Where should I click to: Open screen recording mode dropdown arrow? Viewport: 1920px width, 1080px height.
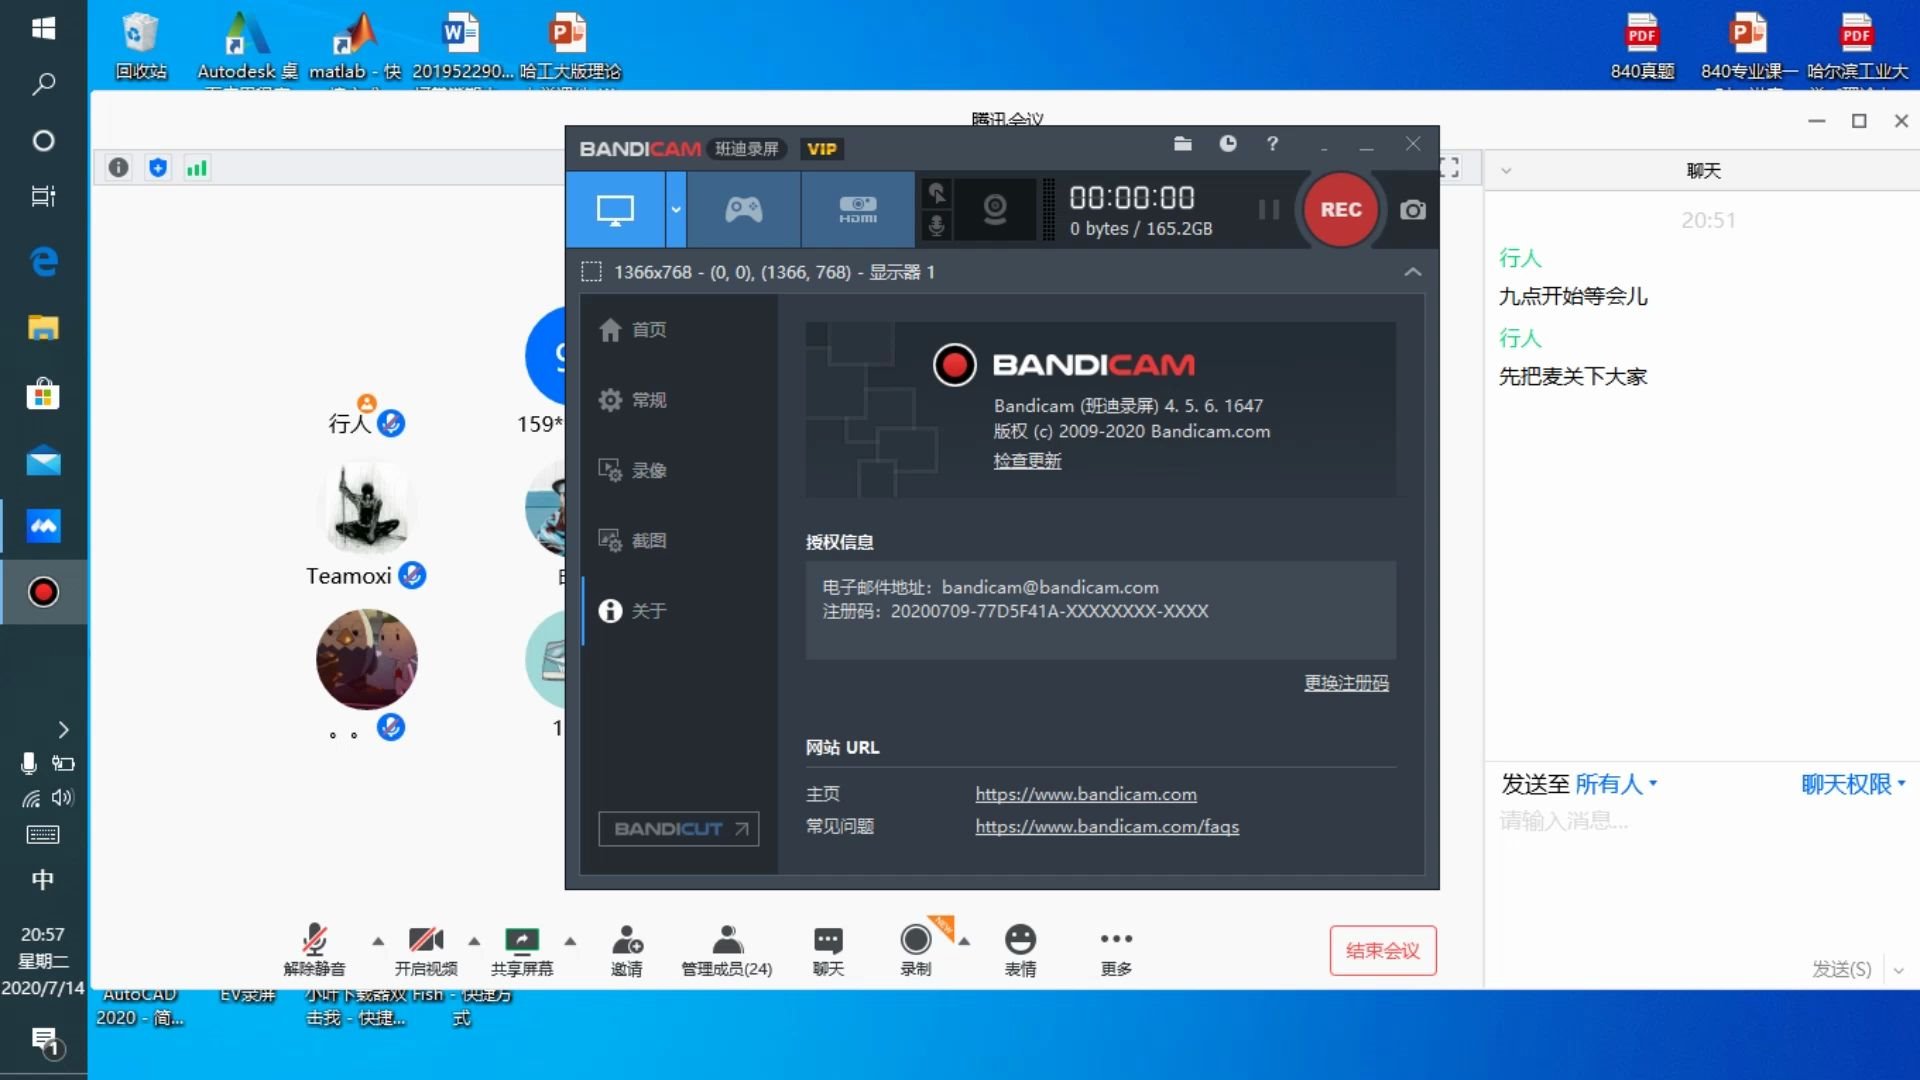676,210
